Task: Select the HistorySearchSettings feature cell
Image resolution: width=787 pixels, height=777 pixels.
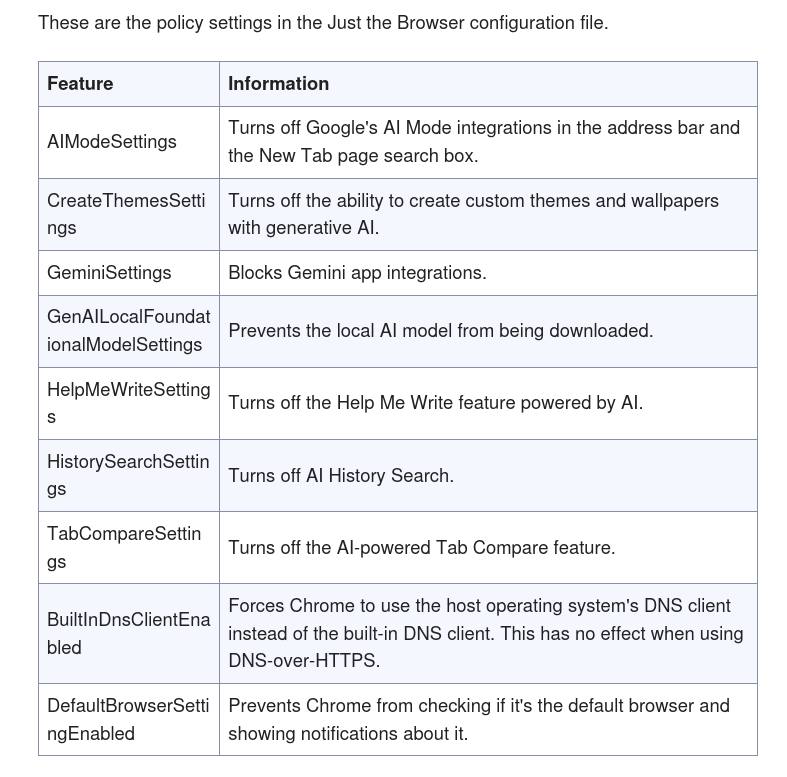Action: [x=128, y=475]
